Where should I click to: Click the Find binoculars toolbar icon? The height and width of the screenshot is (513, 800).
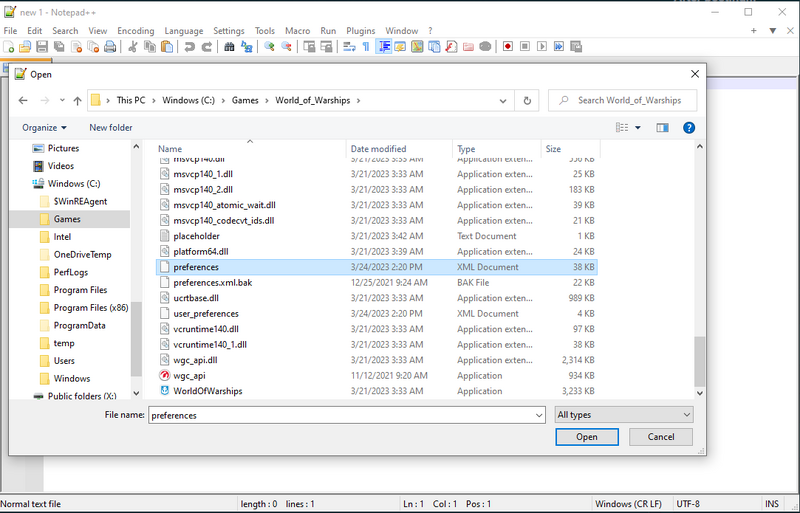pos(229,47)
